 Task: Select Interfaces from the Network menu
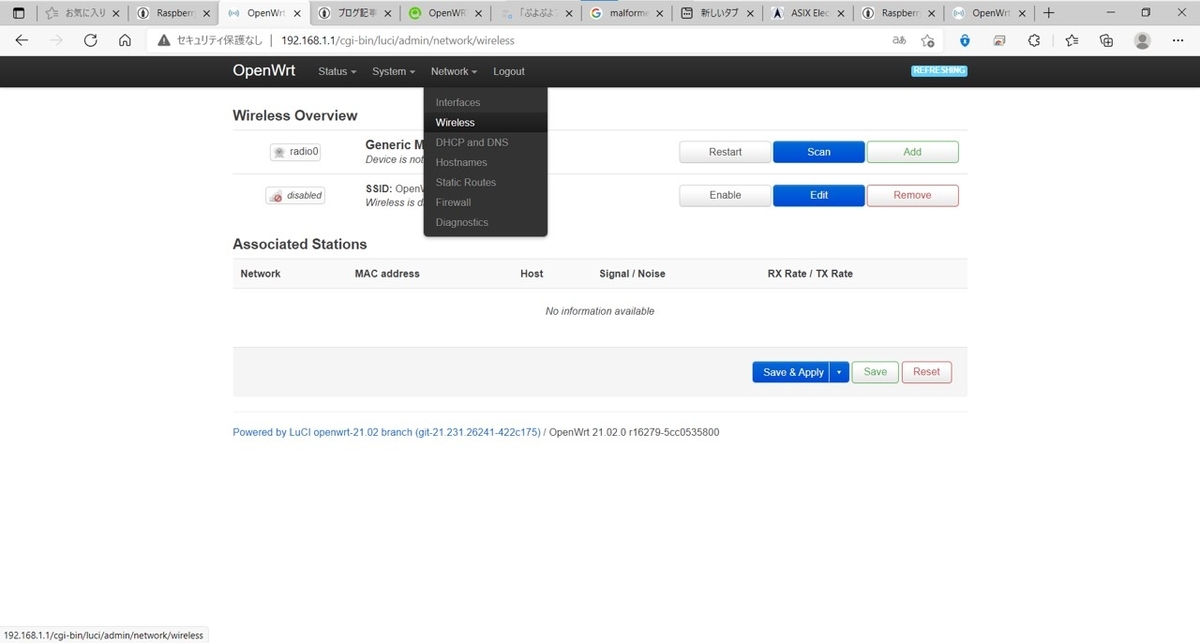(485, 102)
